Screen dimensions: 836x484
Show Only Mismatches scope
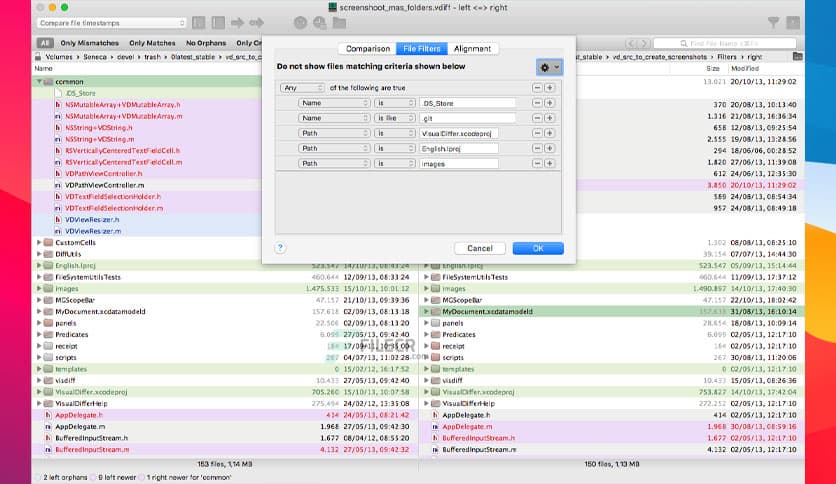[x=90, y=43]
